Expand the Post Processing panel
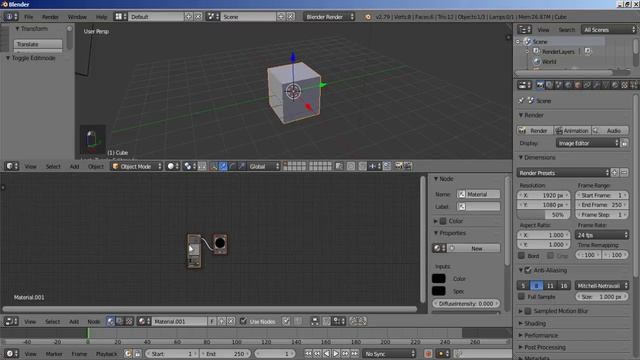The width and height of the screenshot is (640, 360). [545, 347]
